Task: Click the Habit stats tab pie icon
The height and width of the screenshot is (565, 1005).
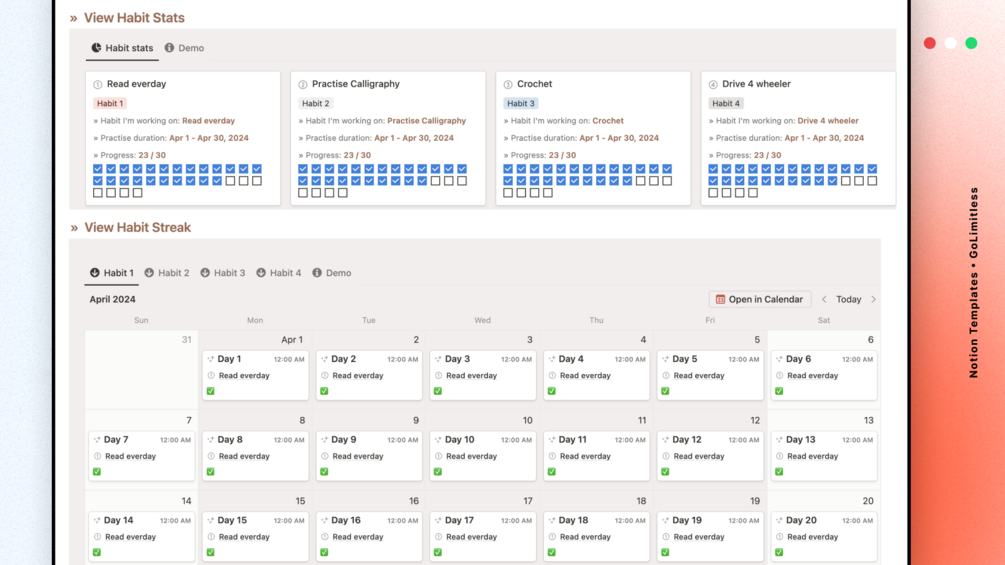Action: click(96, 47)
